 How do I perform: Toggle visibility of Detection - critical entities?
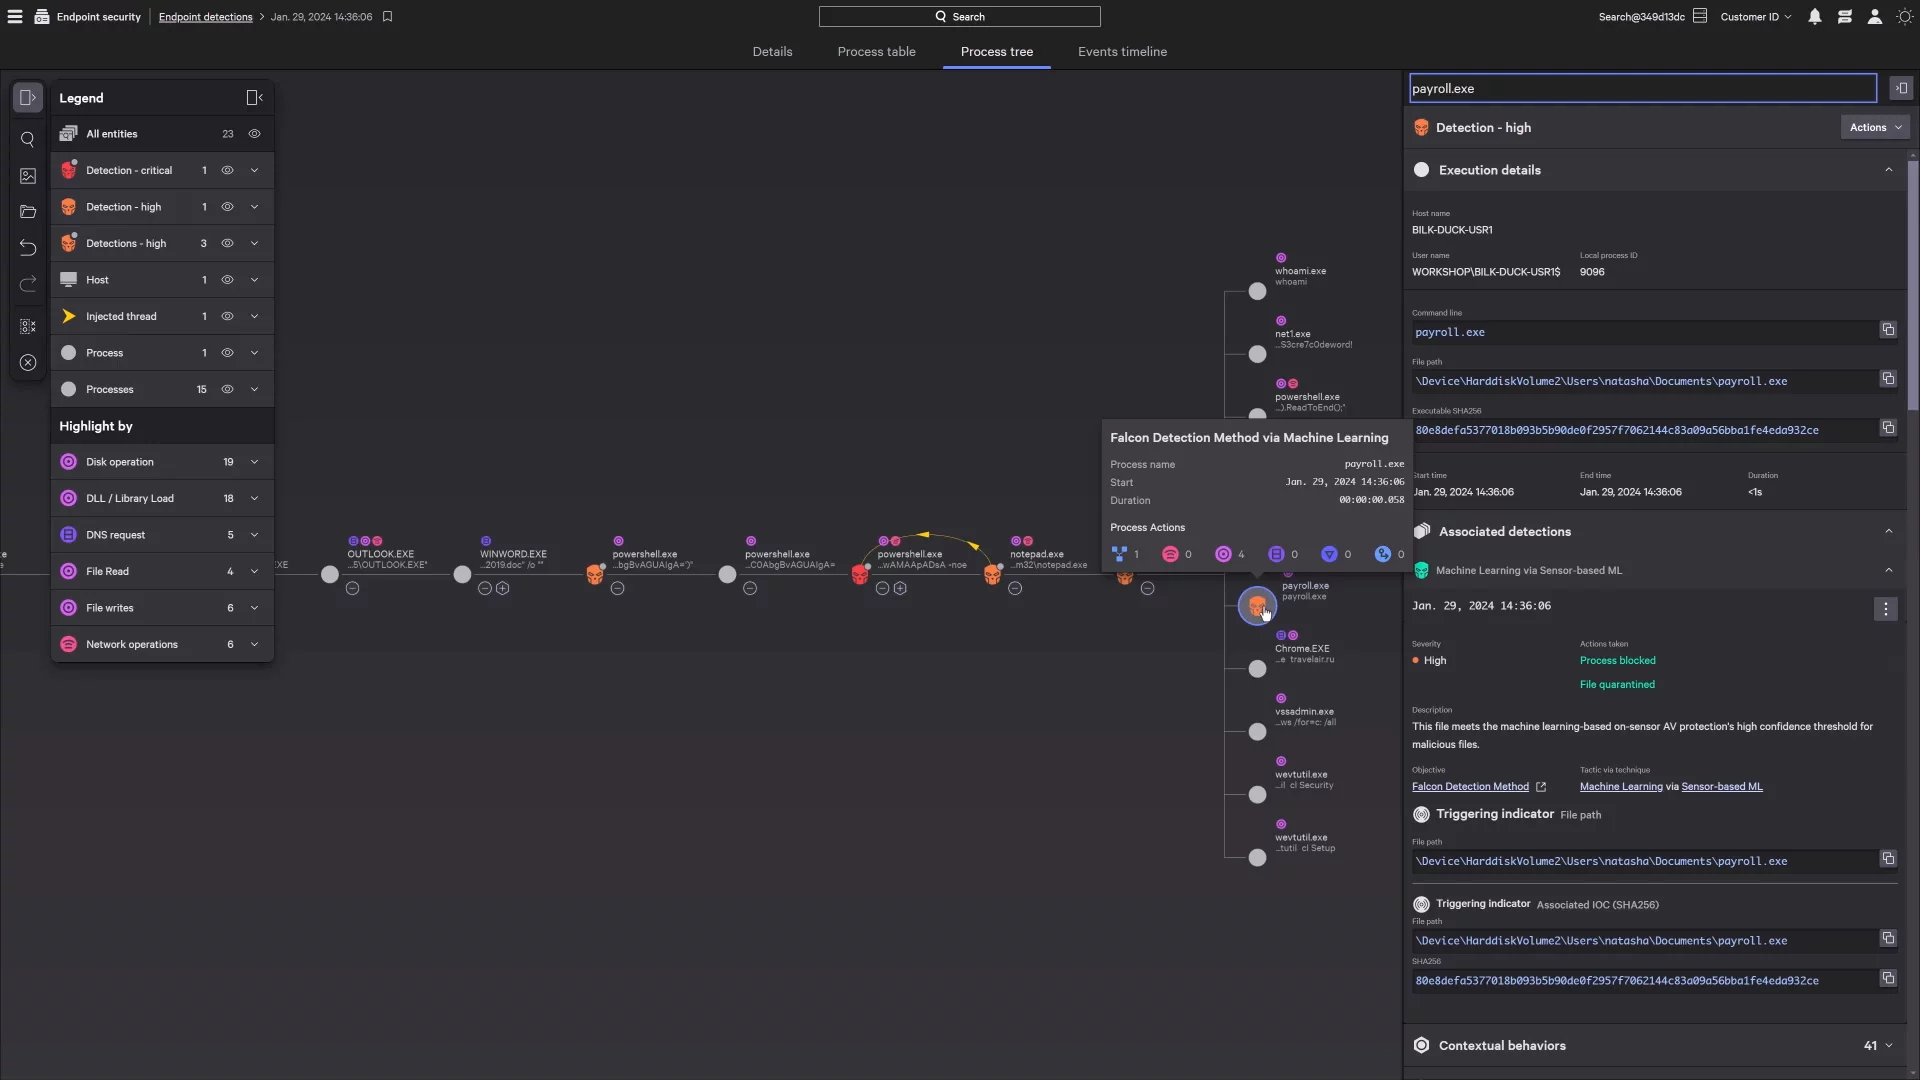[x=227, y=171]
